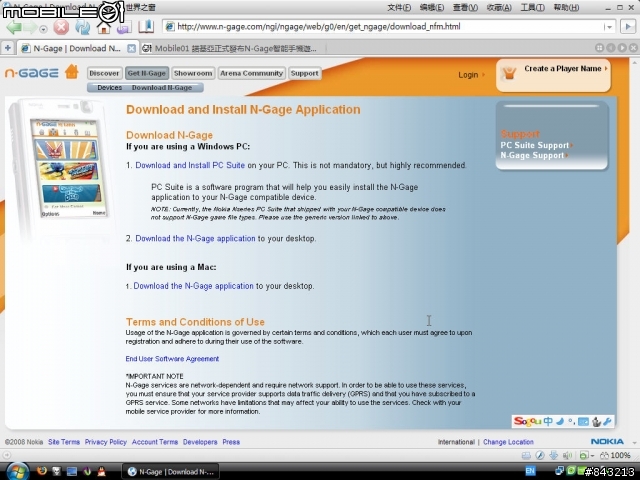
Task: Open Site Terms footer link
Action: tap(64, 442)
